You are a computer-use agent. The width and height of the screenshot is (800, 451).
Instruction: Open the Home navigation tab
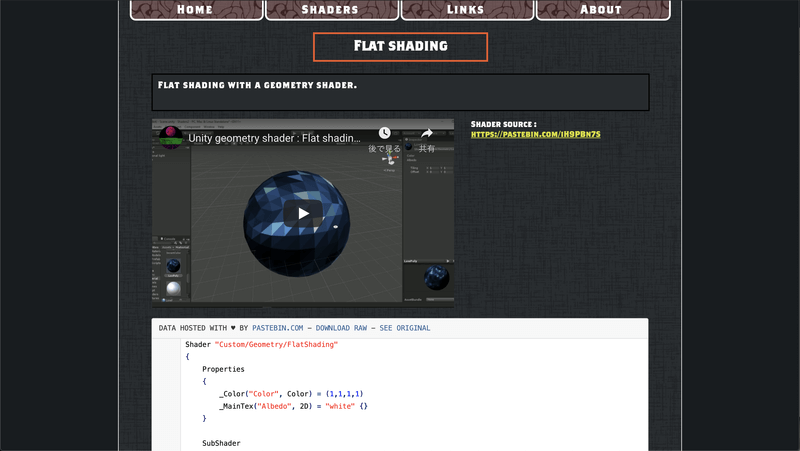pos(196,9)
